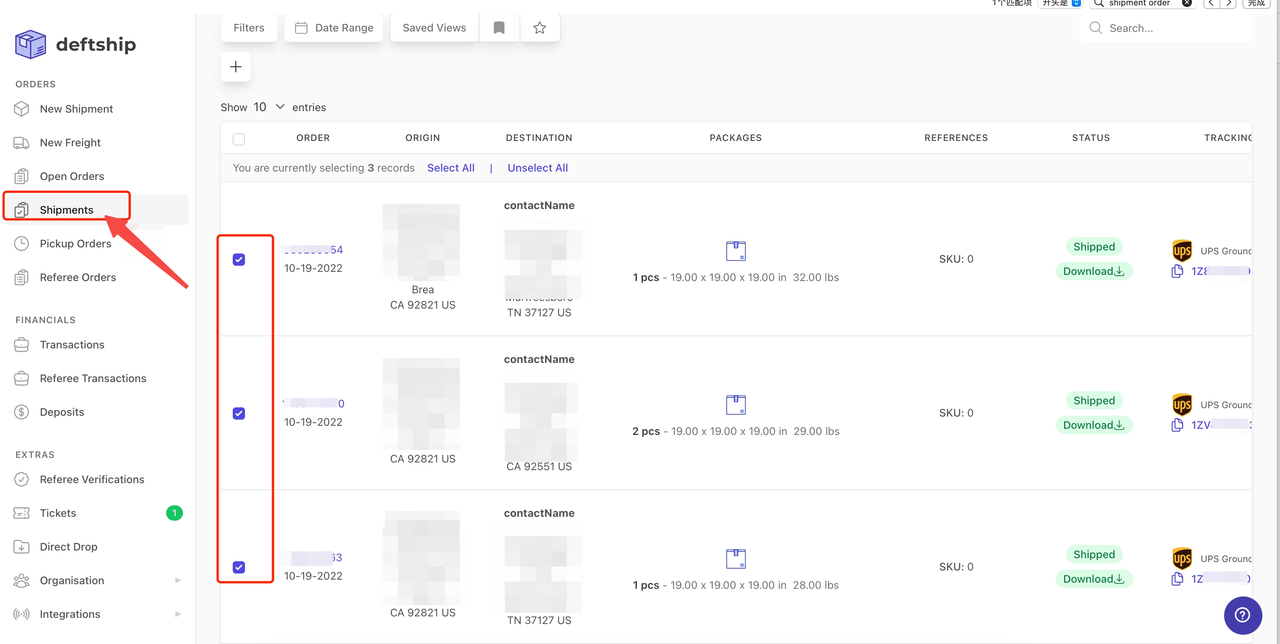Uncheck the 32.00 lbs shipment row checkbox
1280x644 pixels.
(239, 260)
